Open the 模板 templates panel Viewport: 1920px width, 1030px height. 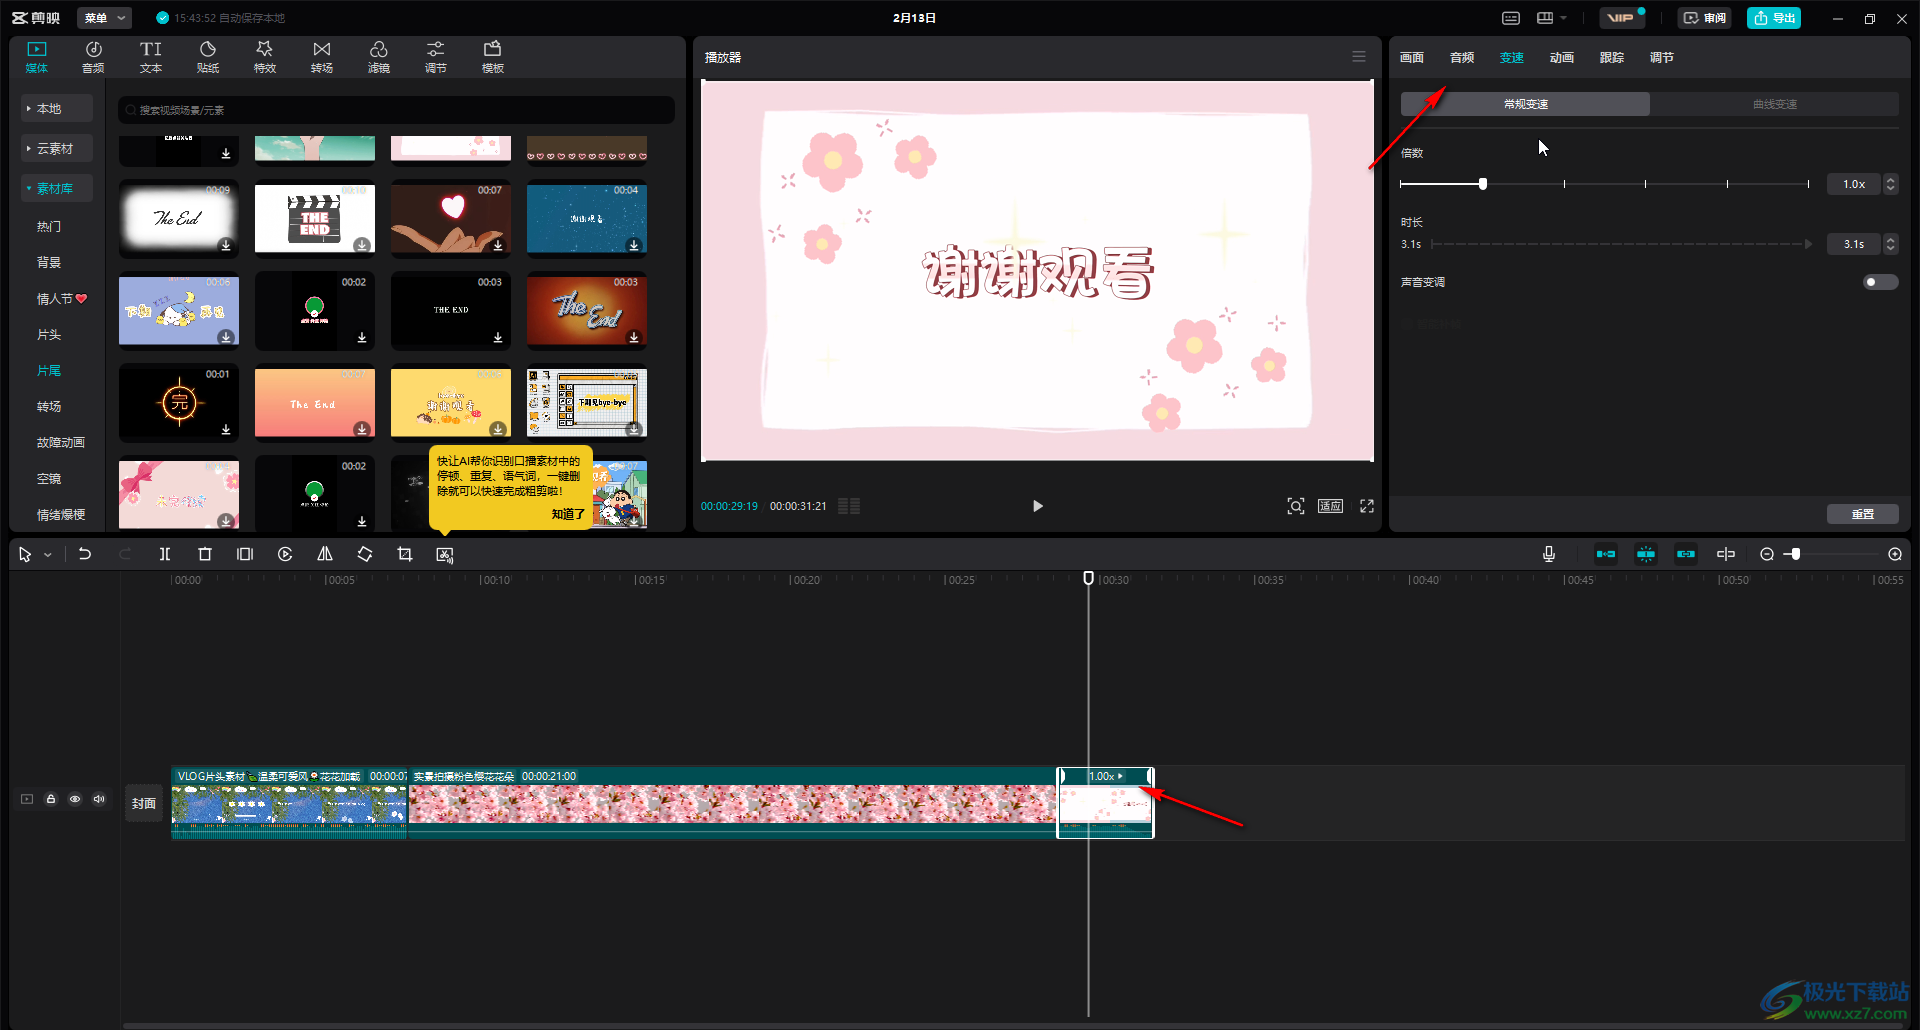[493, 57]
